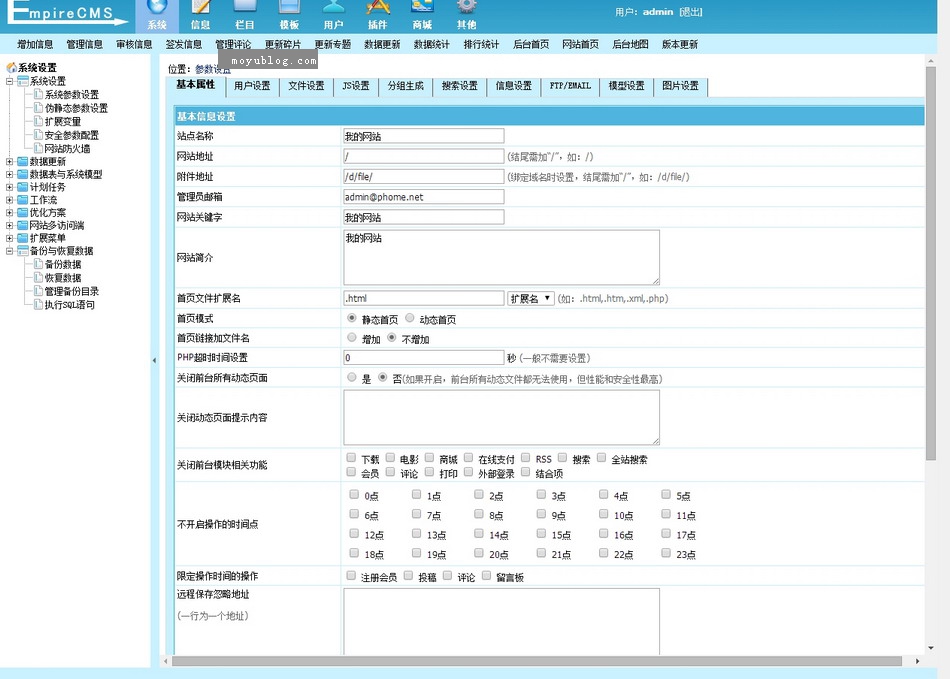Click the page icon for 管理备份目录
The height and width of the screenshot is (679, 950).
[x=38, y=291]
